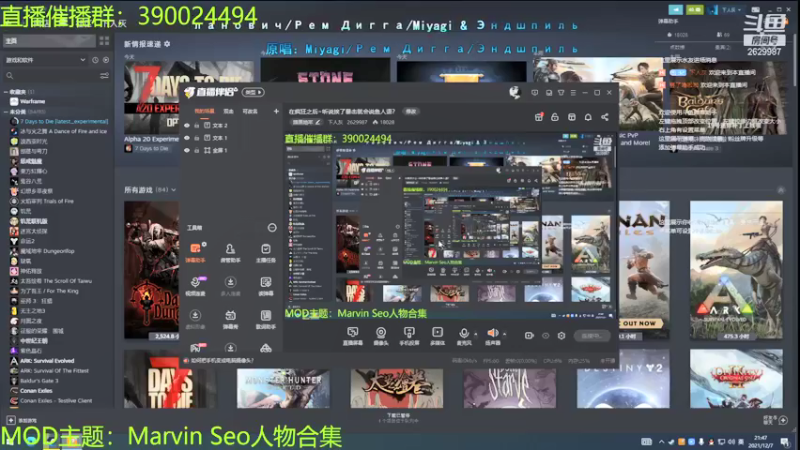The image size is (800, 450).
Task: Click the grid view icon in the Steam sidebar
Action: click(104, 41)
